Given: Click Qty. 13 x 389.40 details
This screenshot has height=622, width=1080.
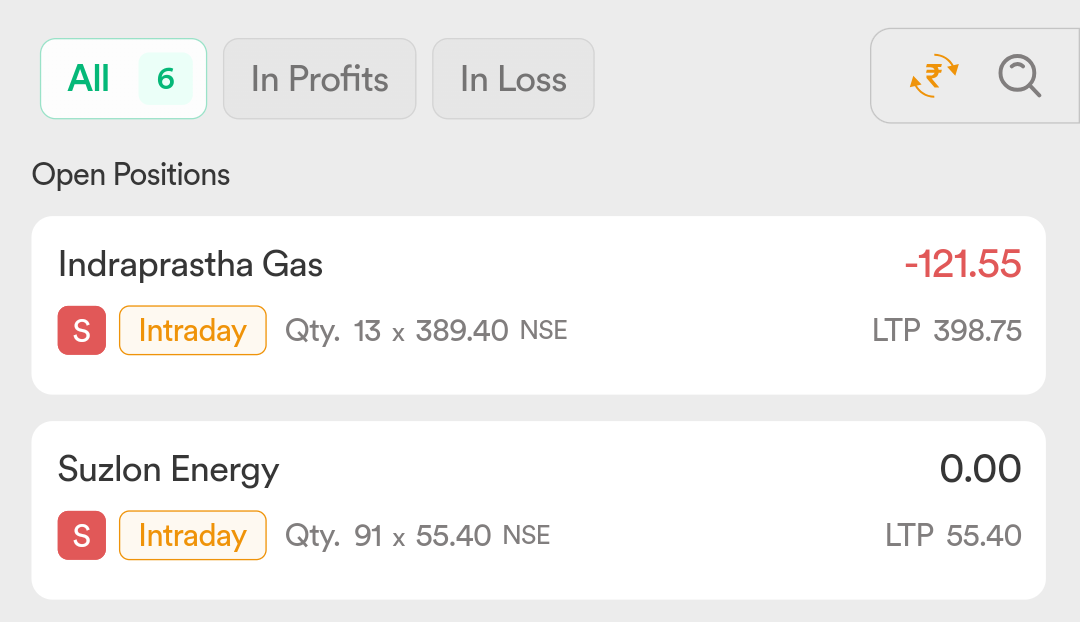Looking at the screenshot, I should pyautogui.click(x=397, y=331).
